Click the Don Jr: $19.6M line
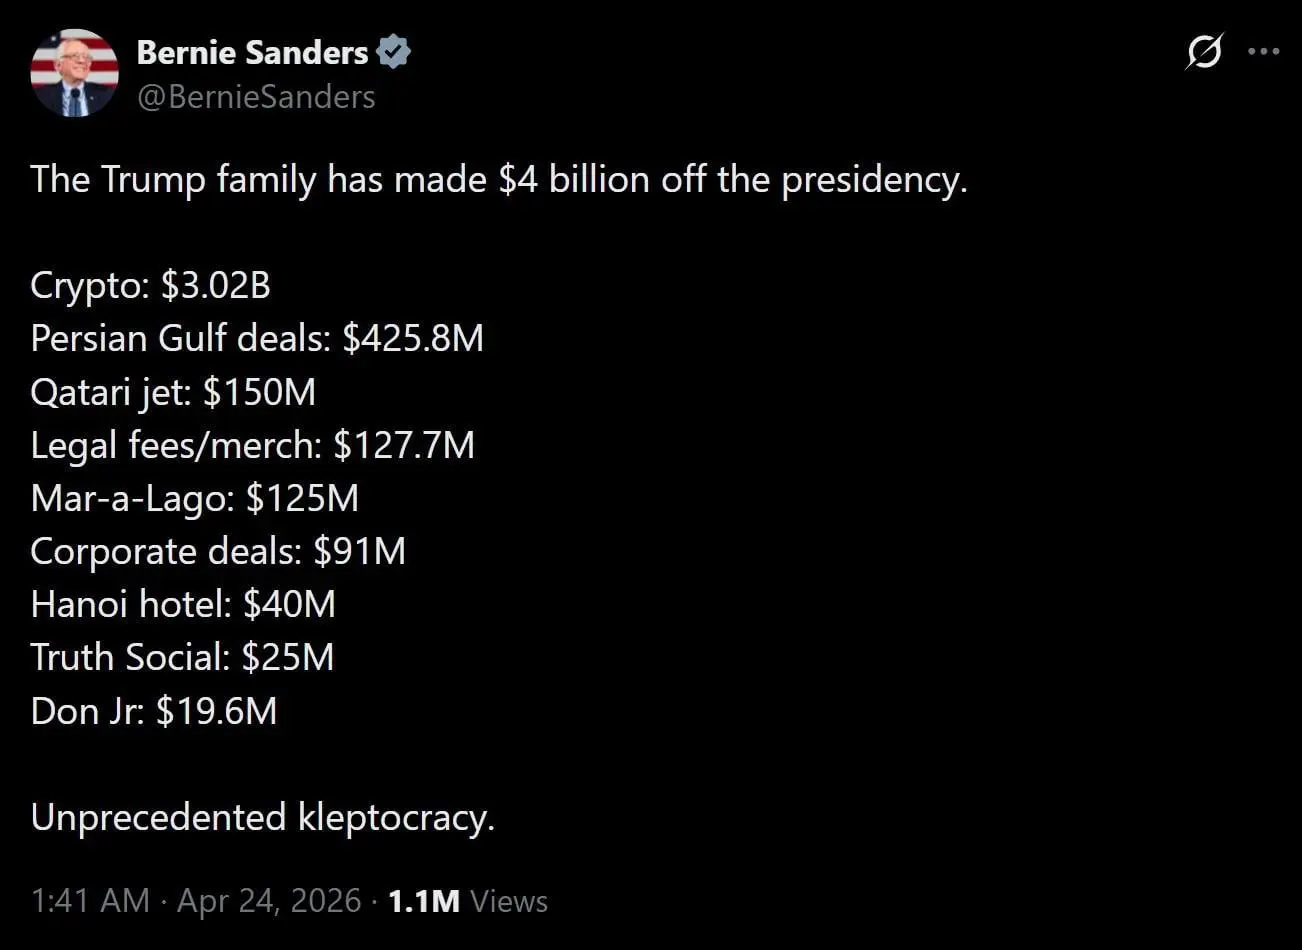The width and height of the screenshot is (1302, 950). pos(153,711)
